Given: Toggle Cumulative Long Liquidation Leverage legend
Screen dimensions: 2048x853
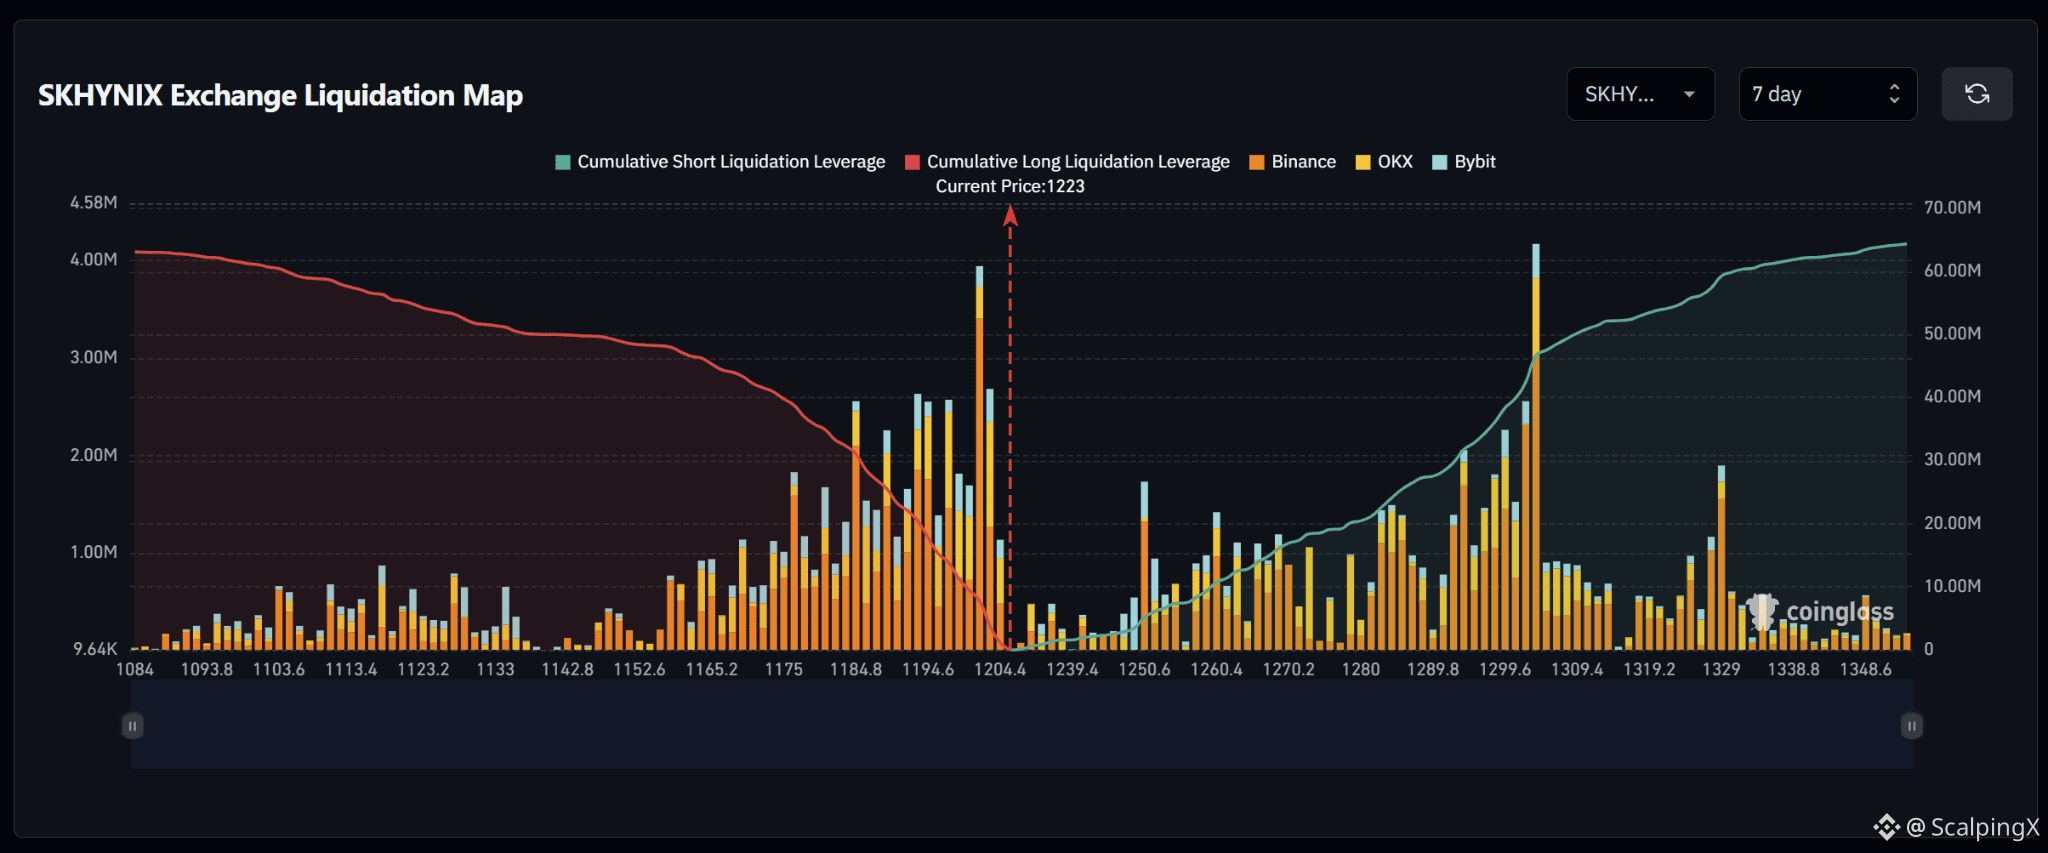Looking at the screenshot, I should (x=1067, y=162).
